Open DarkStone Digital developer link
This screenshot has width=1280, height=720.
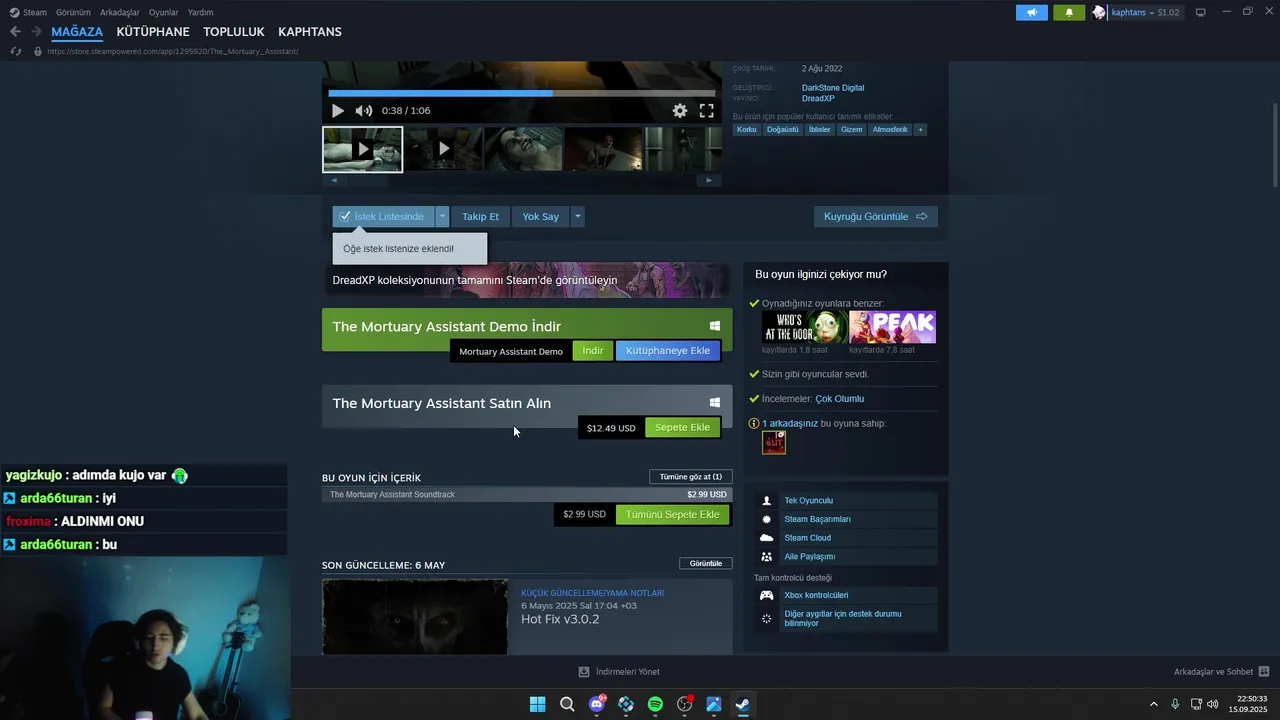(x=833, y=88)
